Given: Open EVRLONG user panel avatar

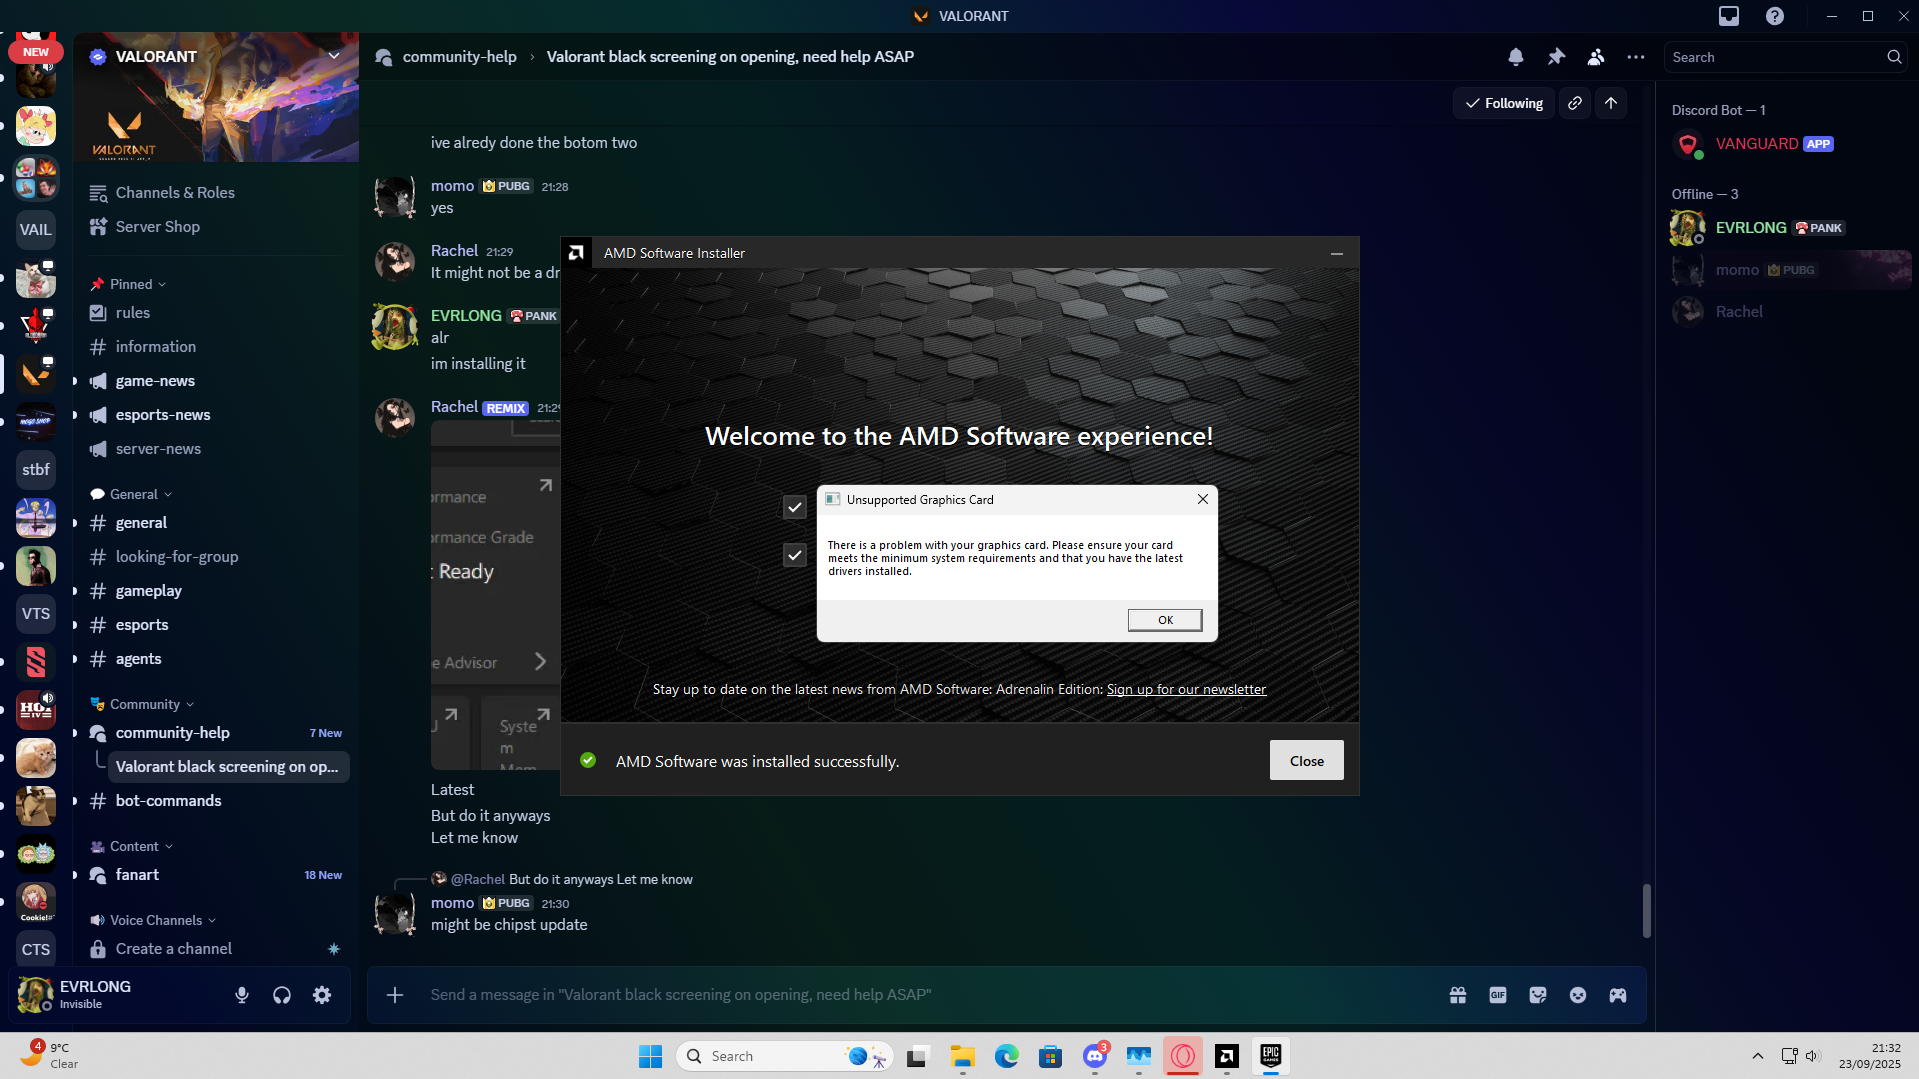Looking at the screenshot, I should click(x=35, y=995).
